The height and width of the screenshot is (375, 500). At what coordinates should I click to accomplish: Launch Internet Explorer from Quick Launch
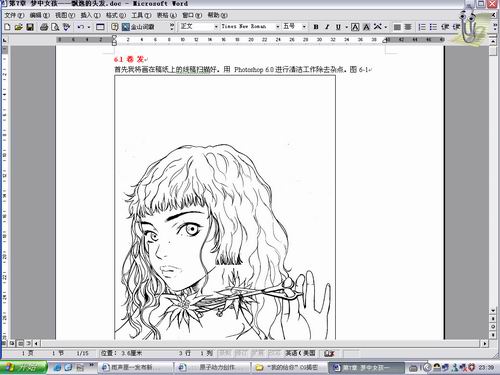pos(57,367)
